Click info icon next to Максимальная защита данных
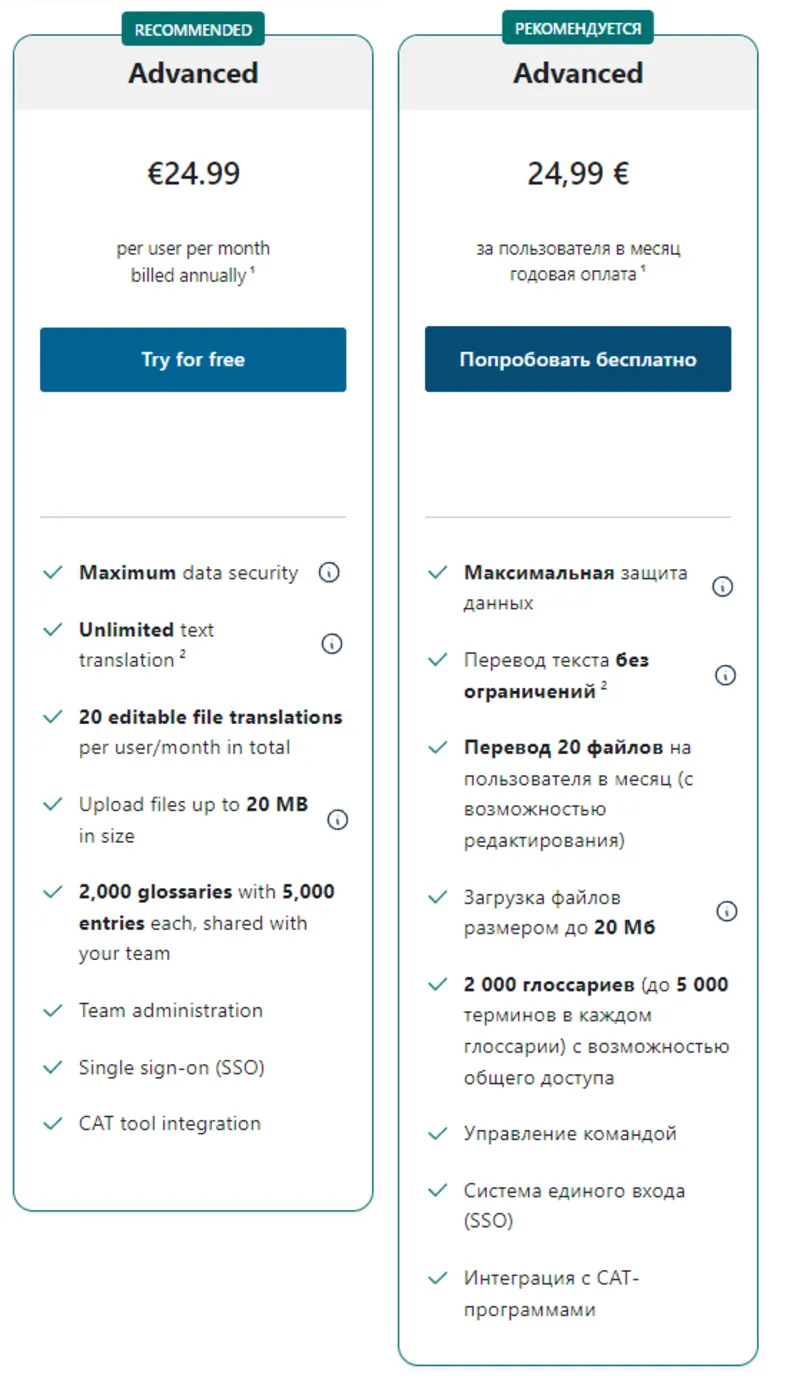This screenshot has width=800, height=1389. [x=722, y=587]
